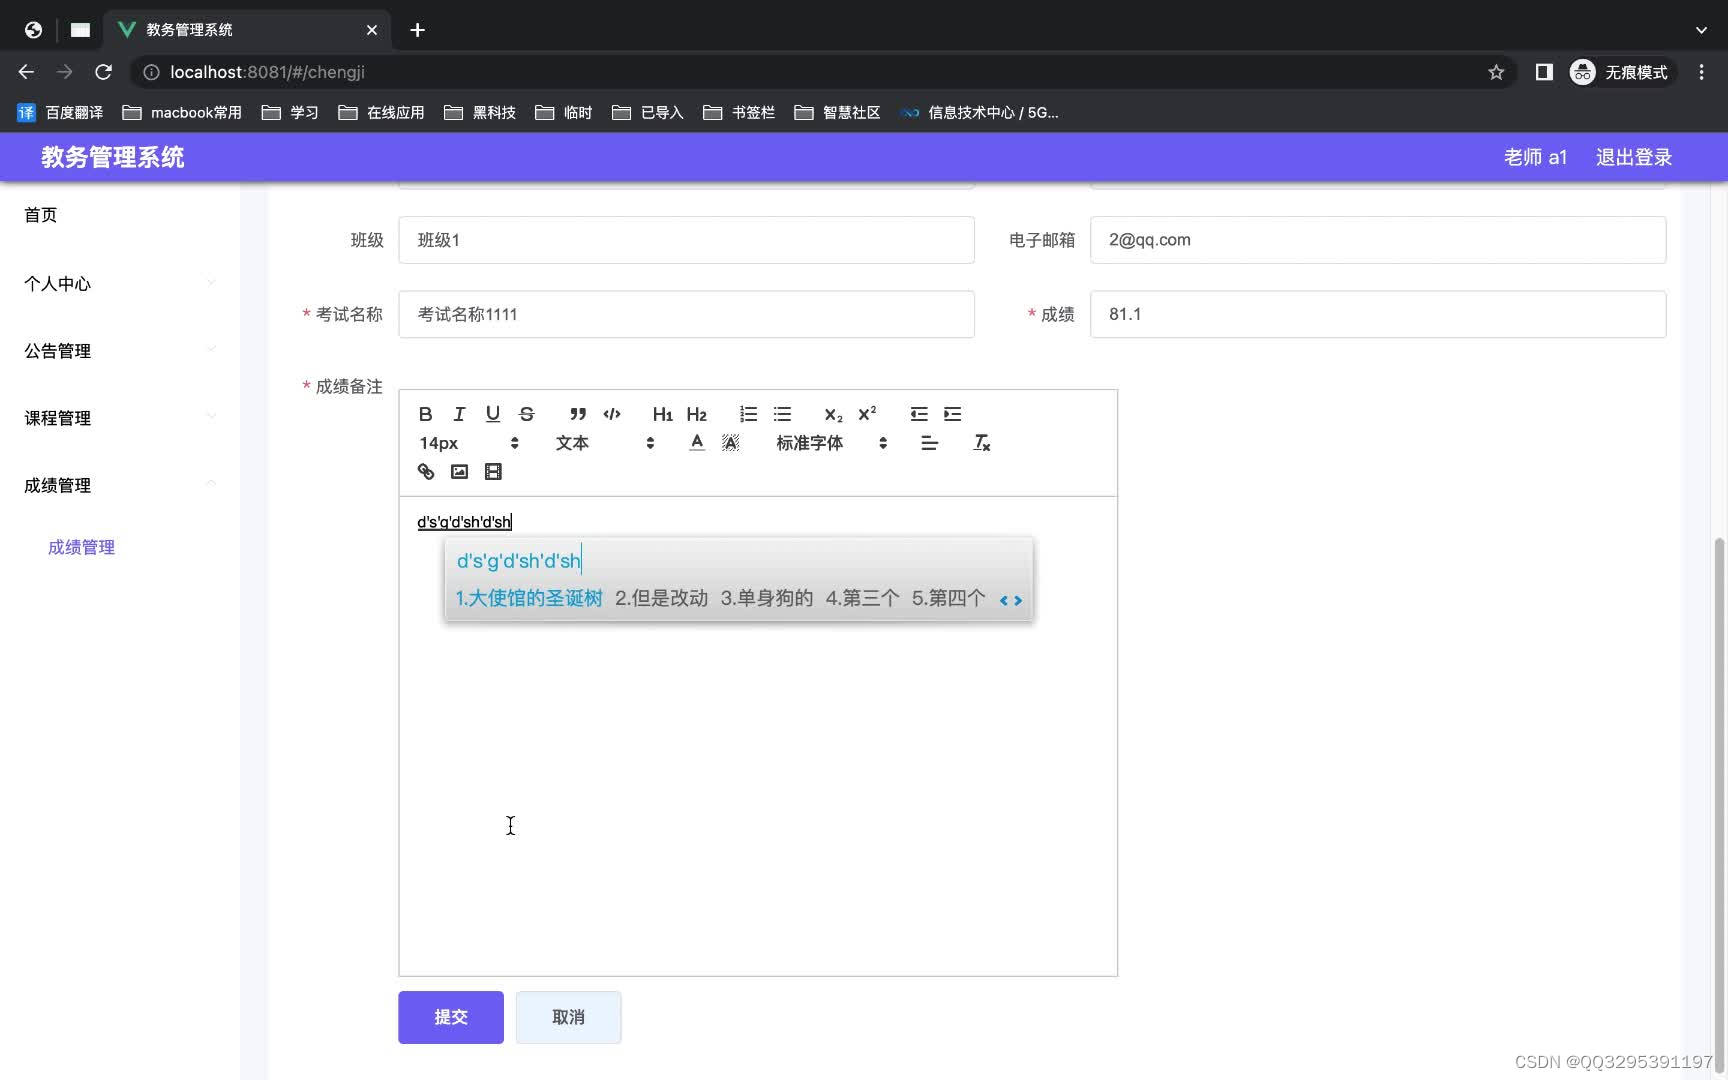Apply subscript formatting
The image size is (1728, 1080).
(833, 414)
